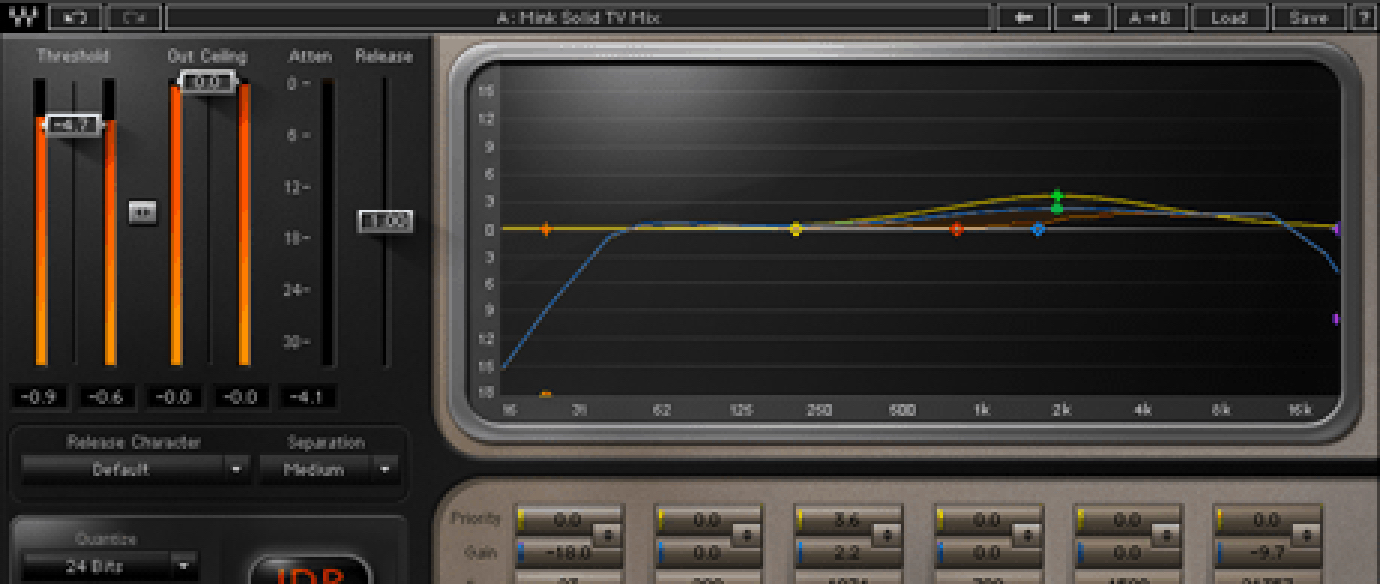Select the orange marker at the graph bottom
This screenshot has height=584, width=1380.
(546, 394)
